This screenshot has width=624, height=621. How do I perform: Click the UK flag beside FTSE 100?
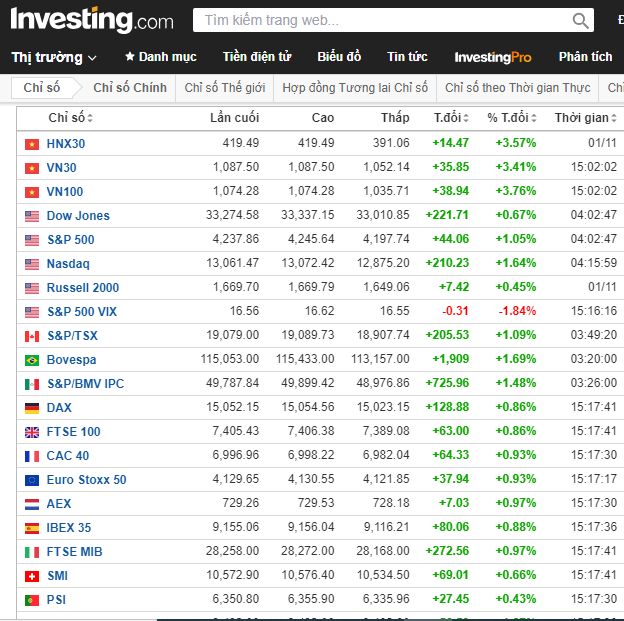[x=32, y=432]
